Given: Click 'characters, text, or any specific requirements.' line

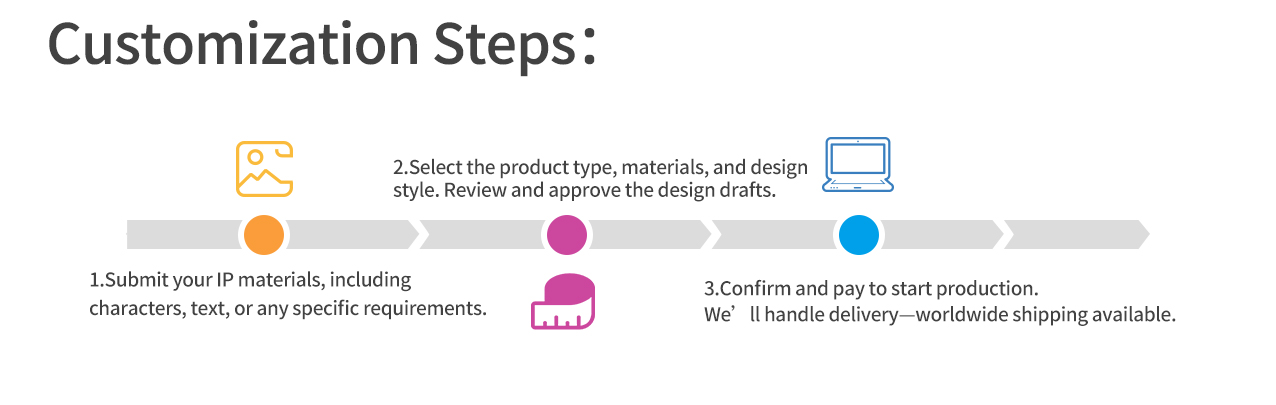Looking at the screenshot, I should pyautogui.click(x=288, y=308).
